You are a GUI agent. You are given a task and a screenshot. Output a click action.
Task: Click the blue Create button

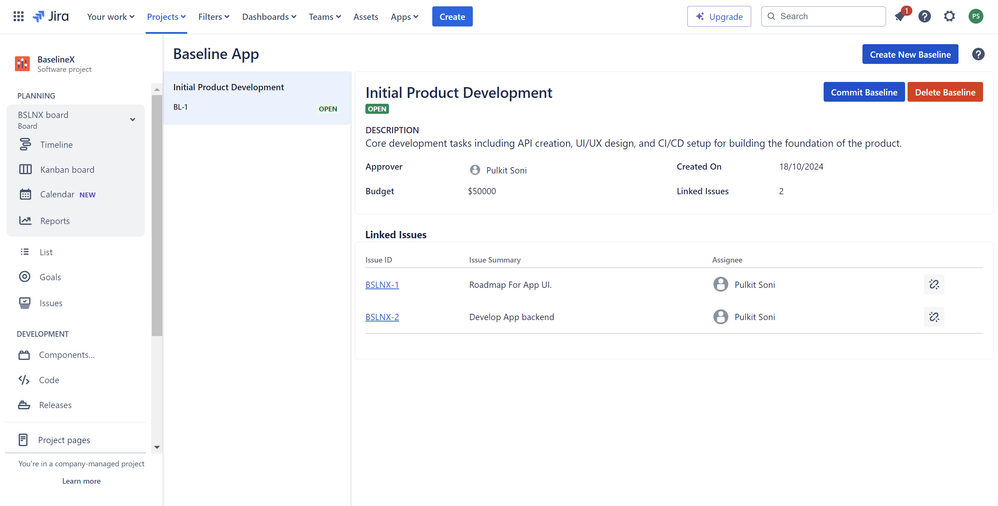pos(452,17)
